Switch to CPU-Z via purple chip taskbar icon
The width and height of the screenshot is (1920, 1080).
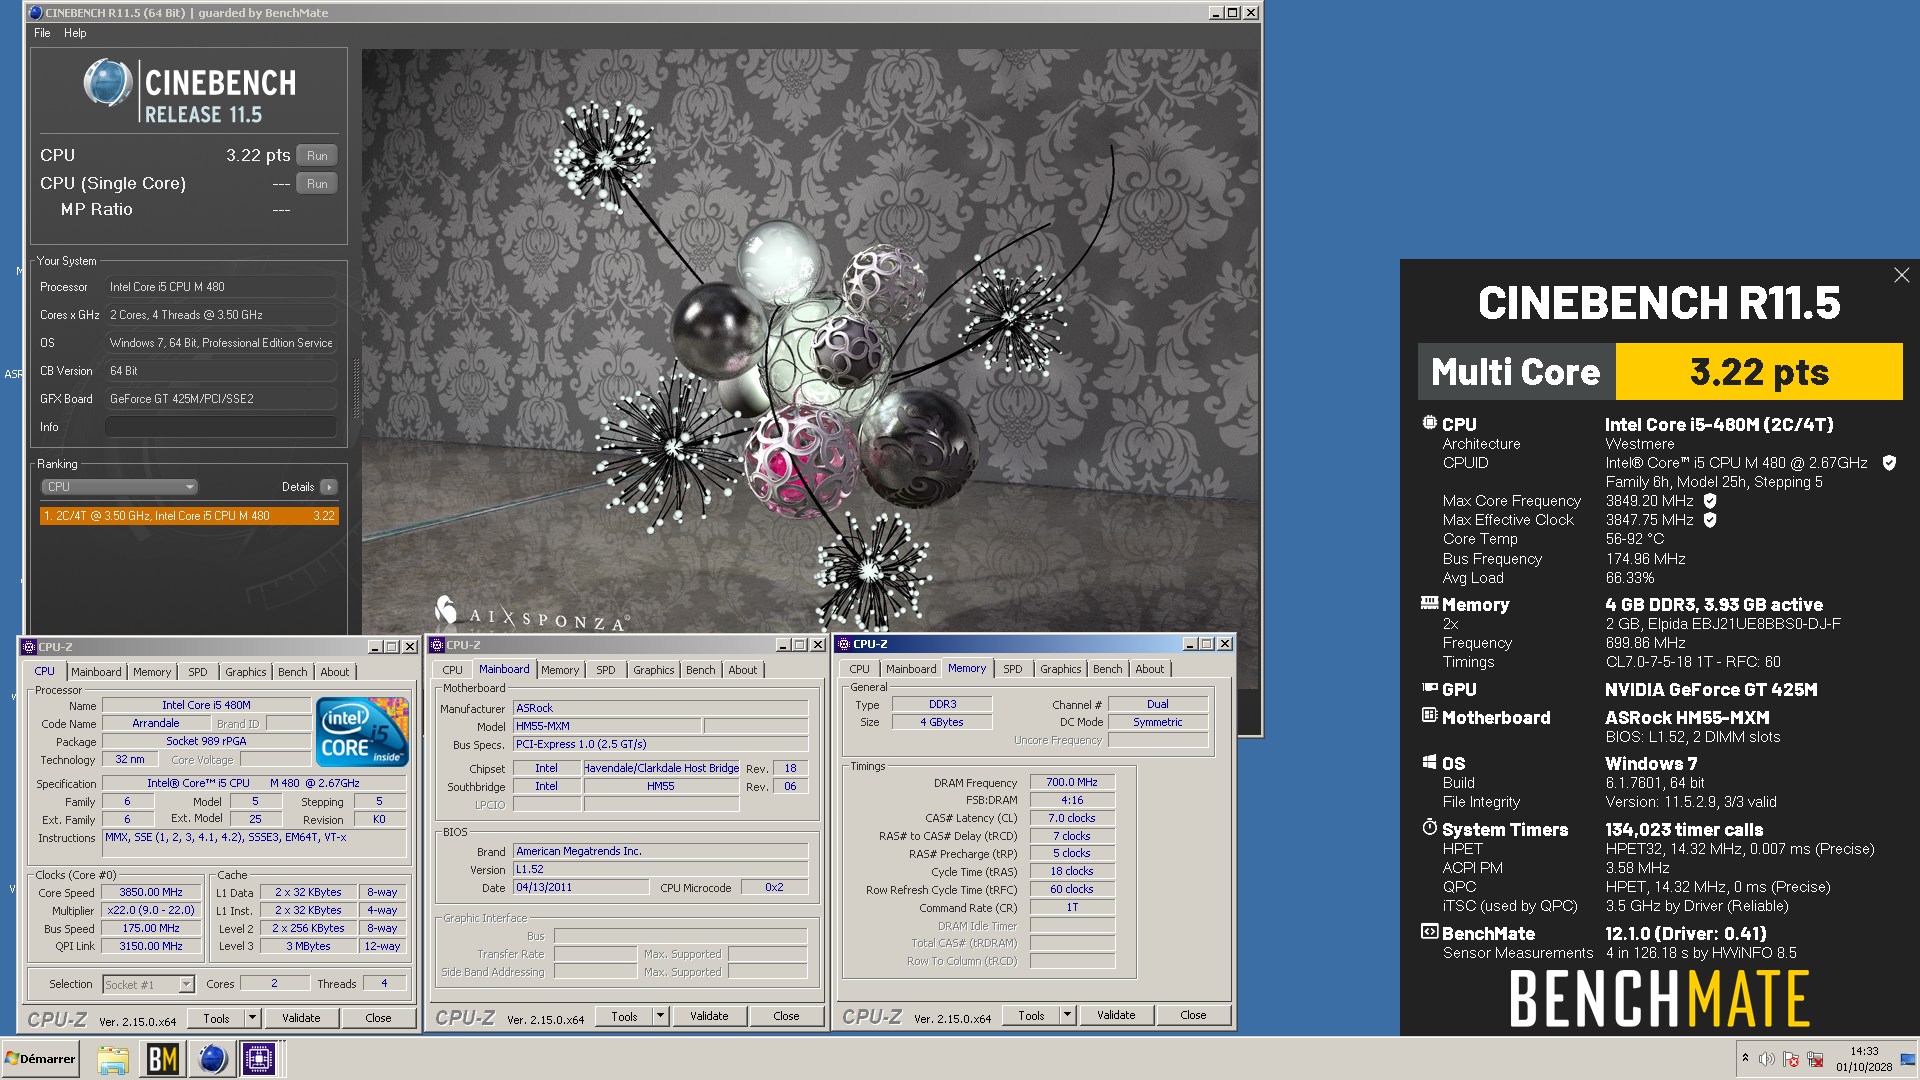(x=258, y=1059)
